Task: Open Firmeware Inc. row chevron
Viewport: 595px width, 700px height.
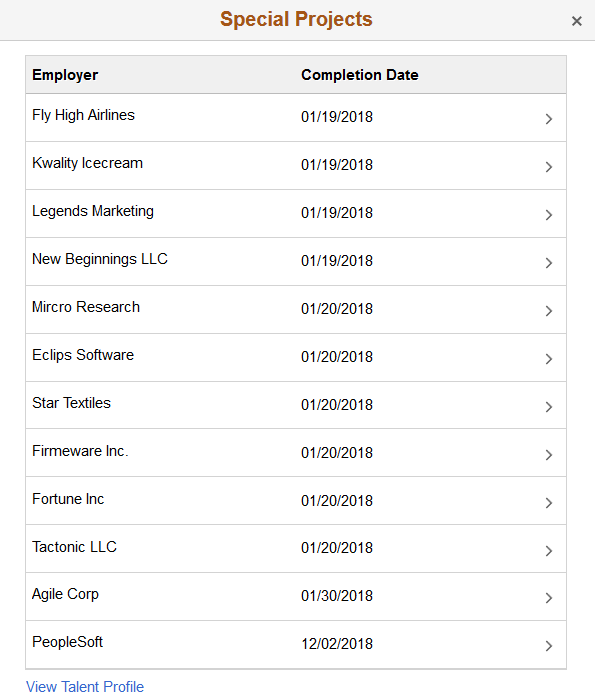Action: (x=549, y=455)
